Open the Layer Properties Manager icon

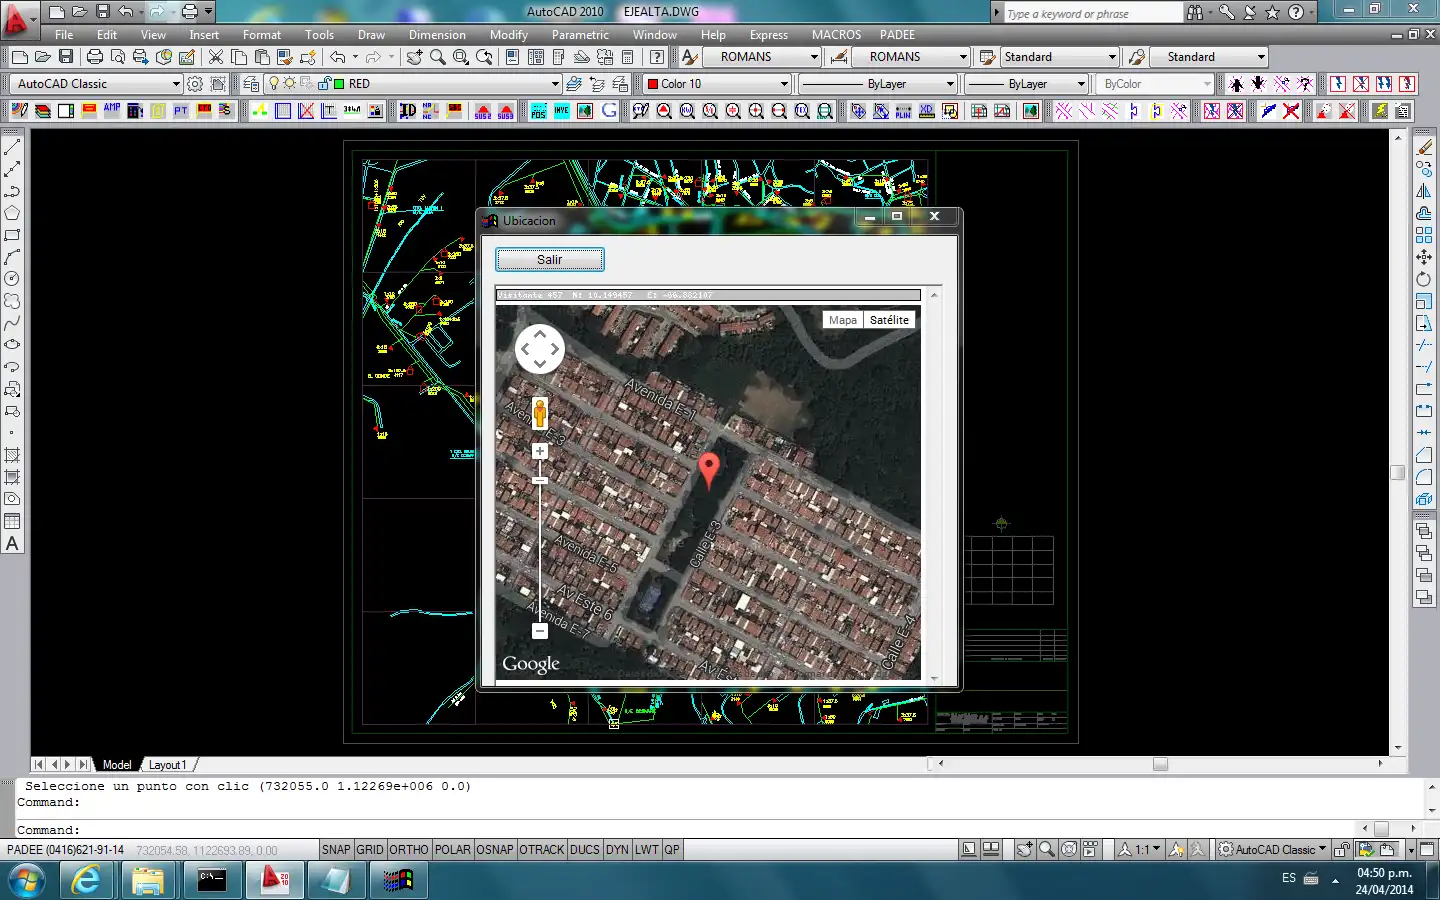[x=251, y=84]
